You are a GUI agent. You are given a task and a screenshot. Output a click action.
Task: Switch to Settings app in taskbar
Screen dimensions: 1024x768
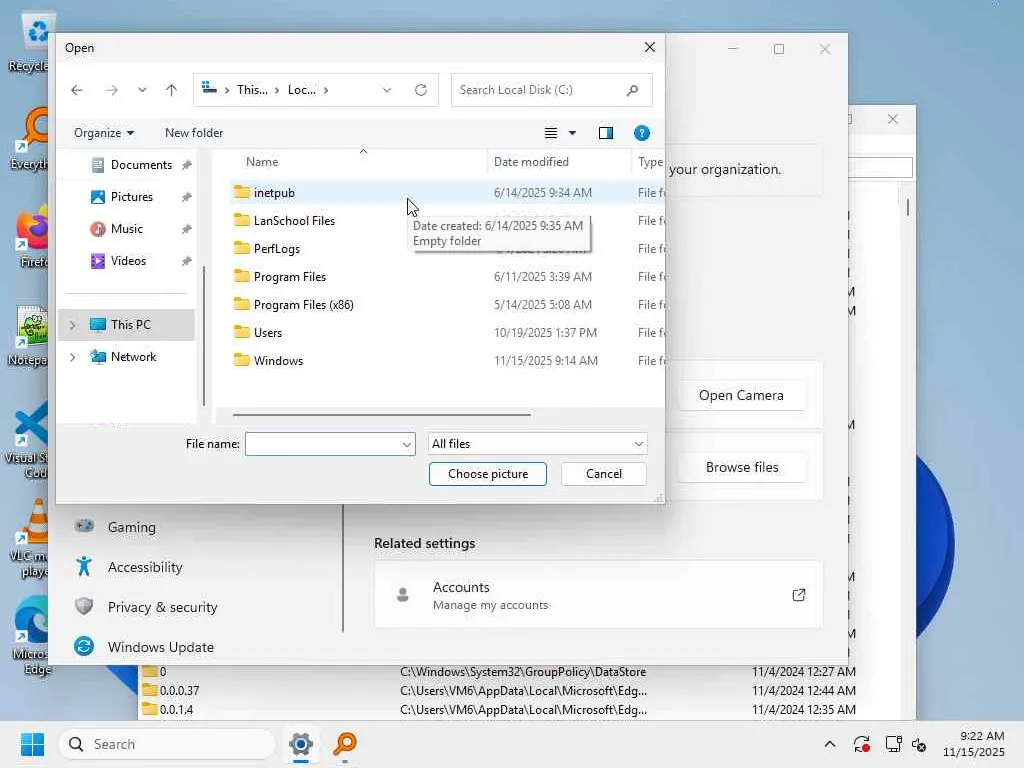click(x=300, y=744)
